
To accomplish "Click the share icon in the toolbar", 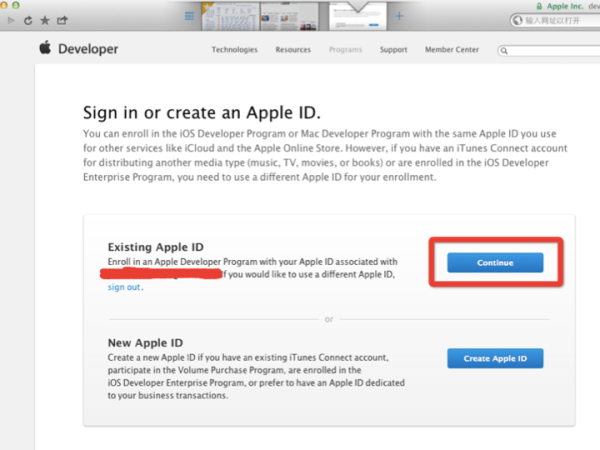I will pos(62,20).
